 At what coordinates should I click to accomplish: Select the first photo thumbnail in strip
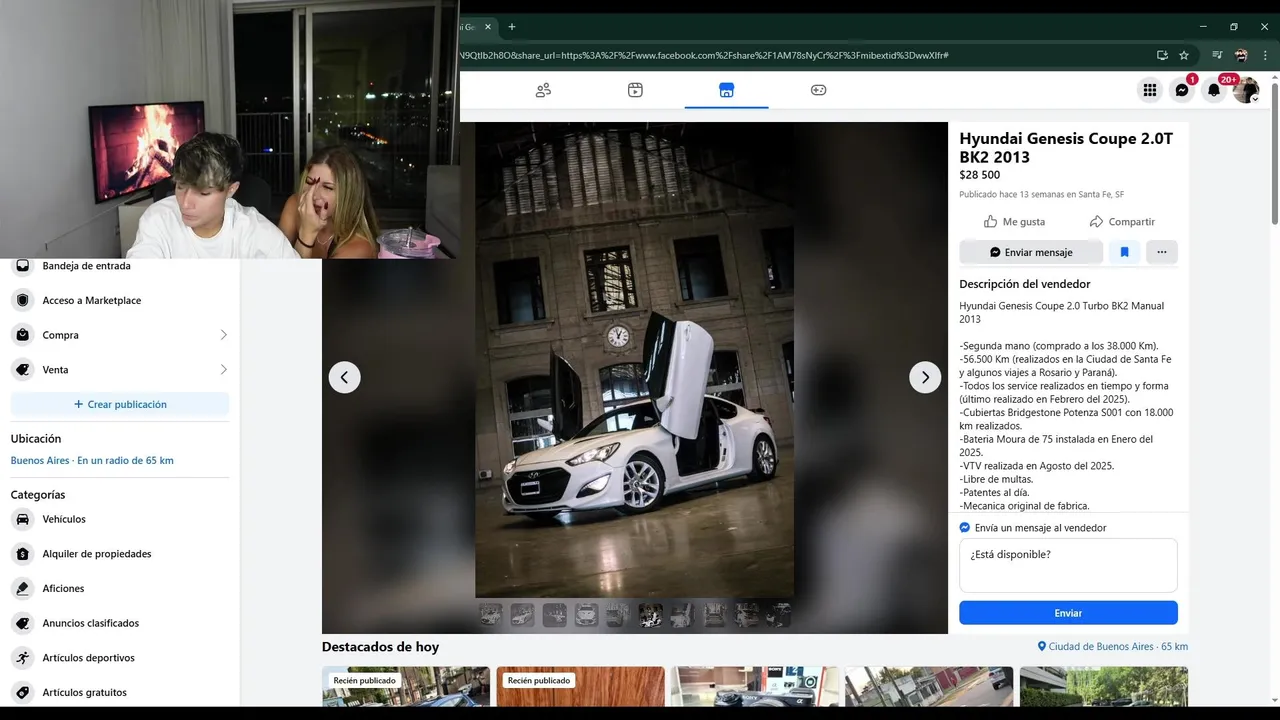491,615
